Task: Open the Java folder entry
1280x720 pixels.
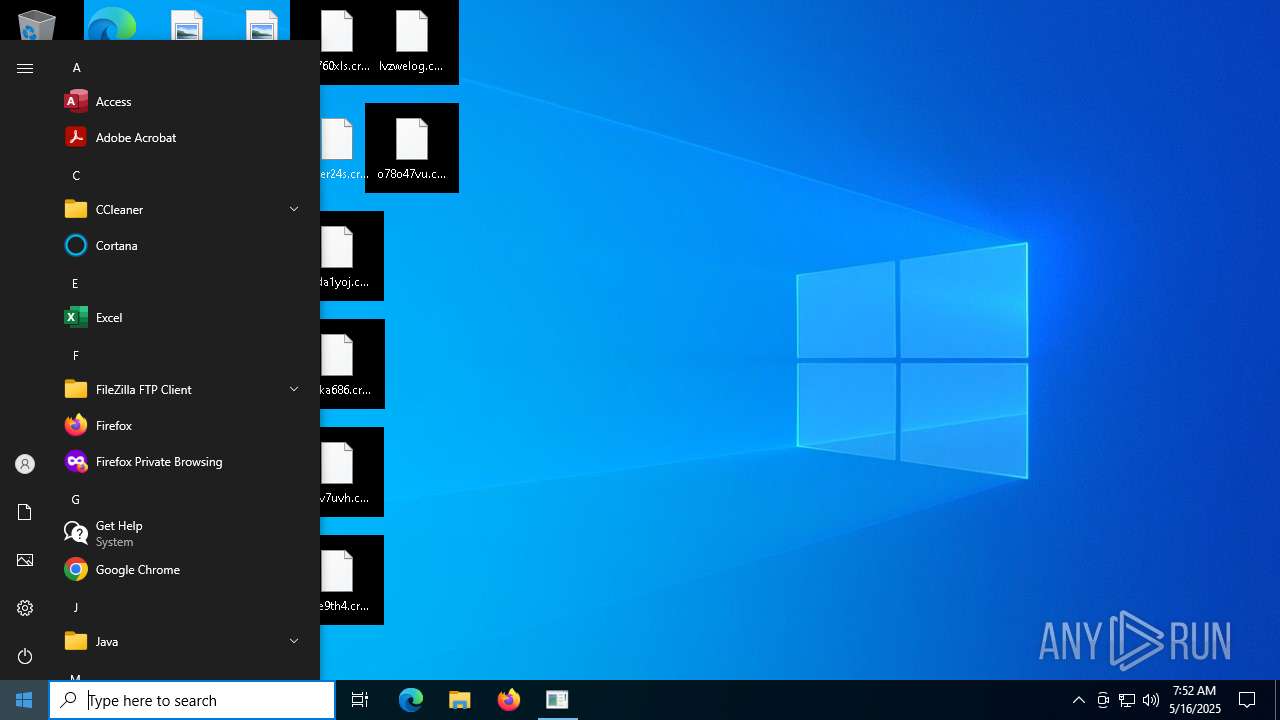Action: pos(184,642)
